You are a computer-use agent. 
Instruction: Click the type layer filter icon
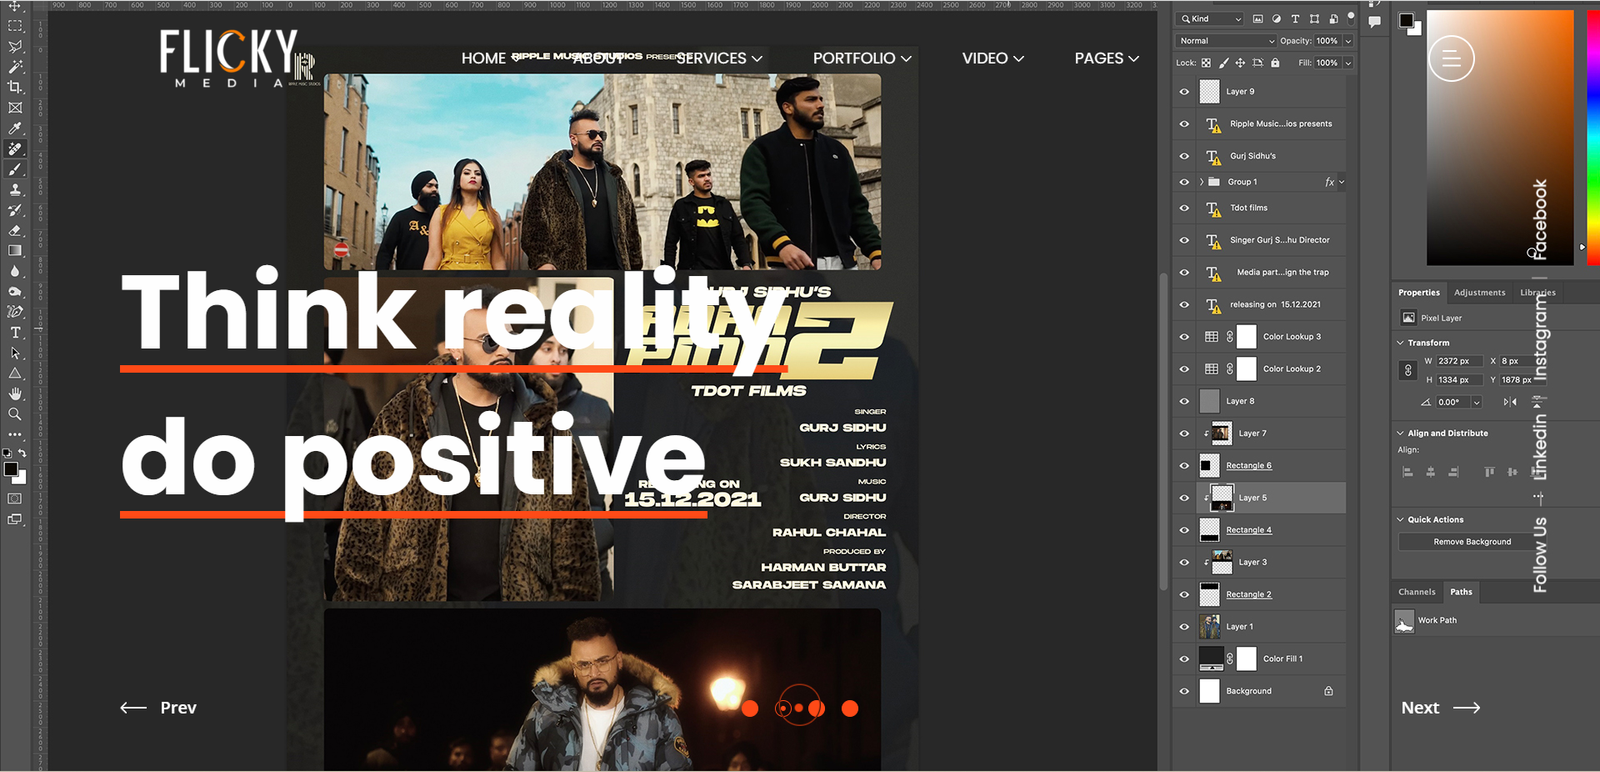tap(1295, 19)
